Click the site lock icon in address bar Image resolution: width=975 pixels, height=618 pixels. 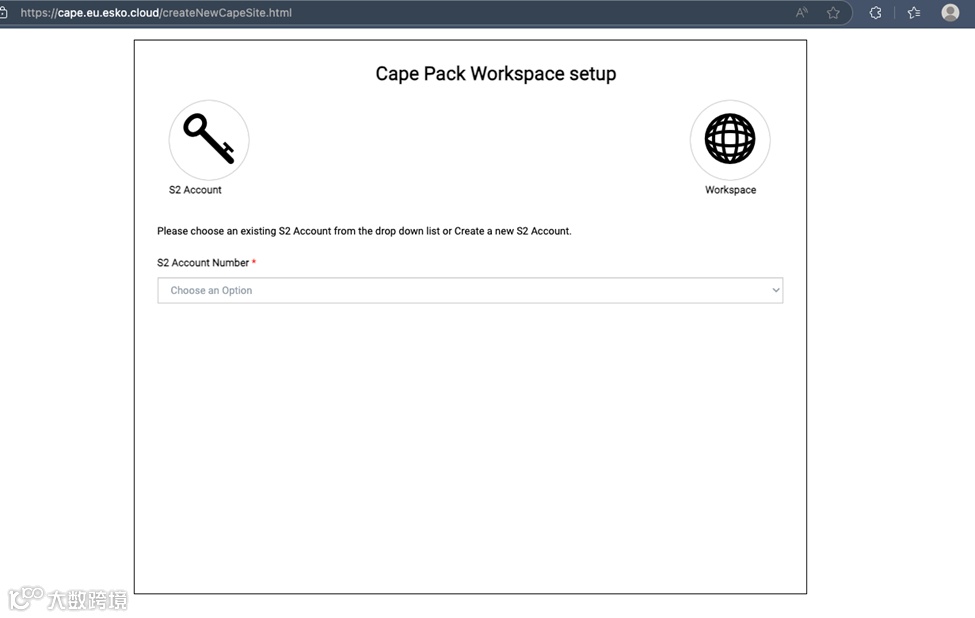(x=3, y=12)
